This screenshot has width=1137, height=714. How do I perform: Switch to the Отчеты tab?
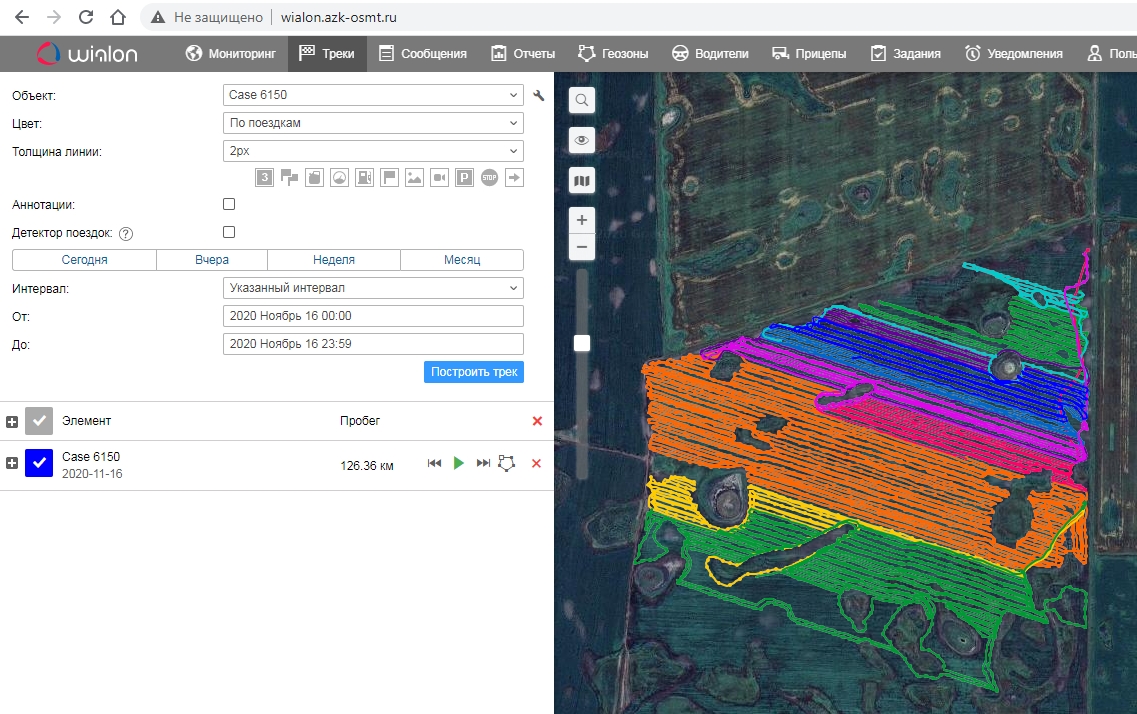pos(524,54)
